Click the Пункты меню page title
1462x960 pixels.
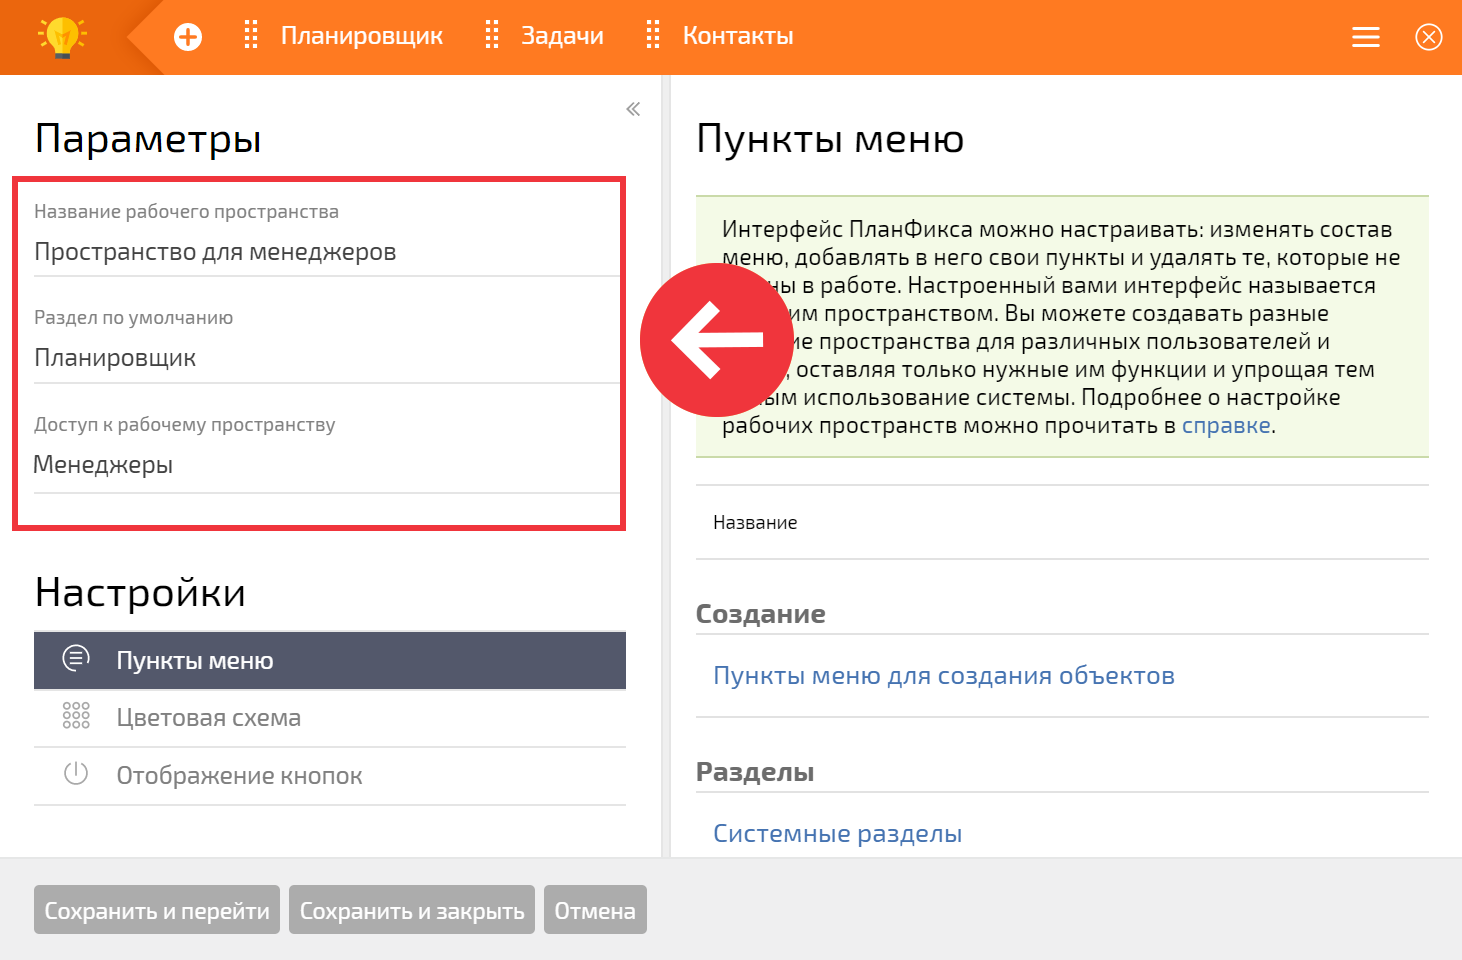[830, 138]
